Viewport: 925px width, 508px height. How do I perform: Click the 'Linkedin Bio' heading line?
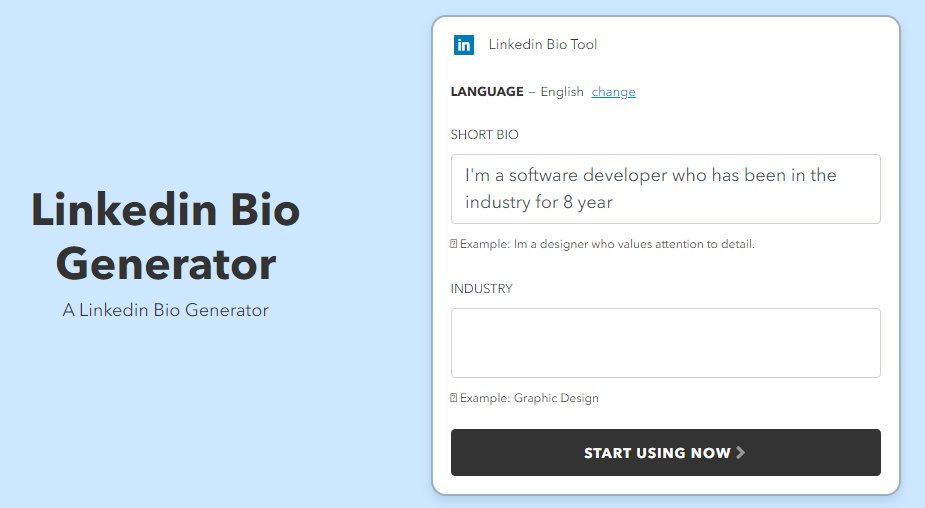pos(166,211)
